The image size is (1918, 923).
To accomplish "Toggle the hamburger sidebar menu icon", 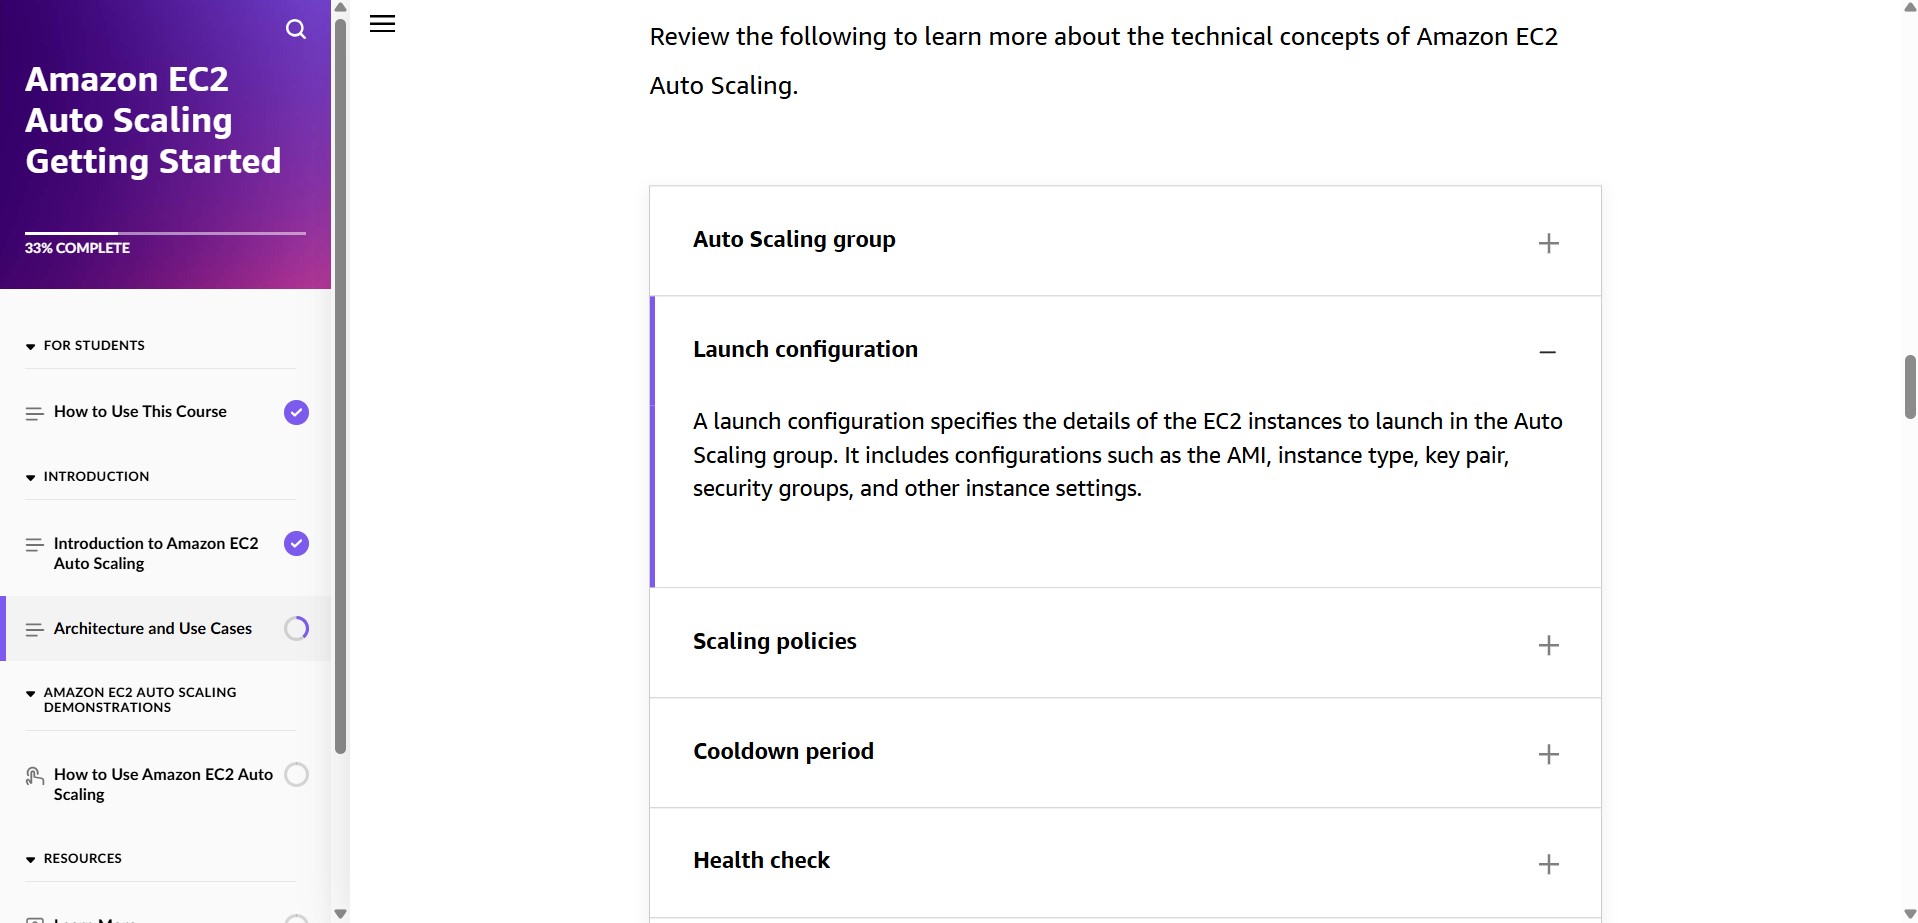I will (x=382, y=24).
